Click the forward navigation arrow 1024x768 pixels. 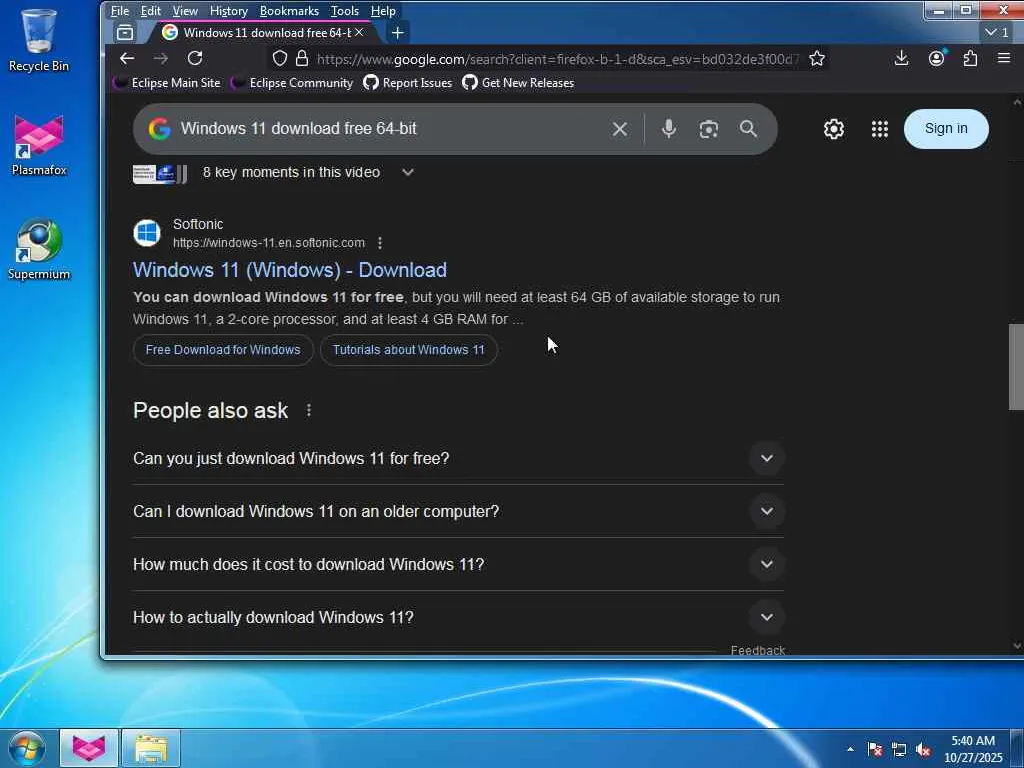pos(161,58)
